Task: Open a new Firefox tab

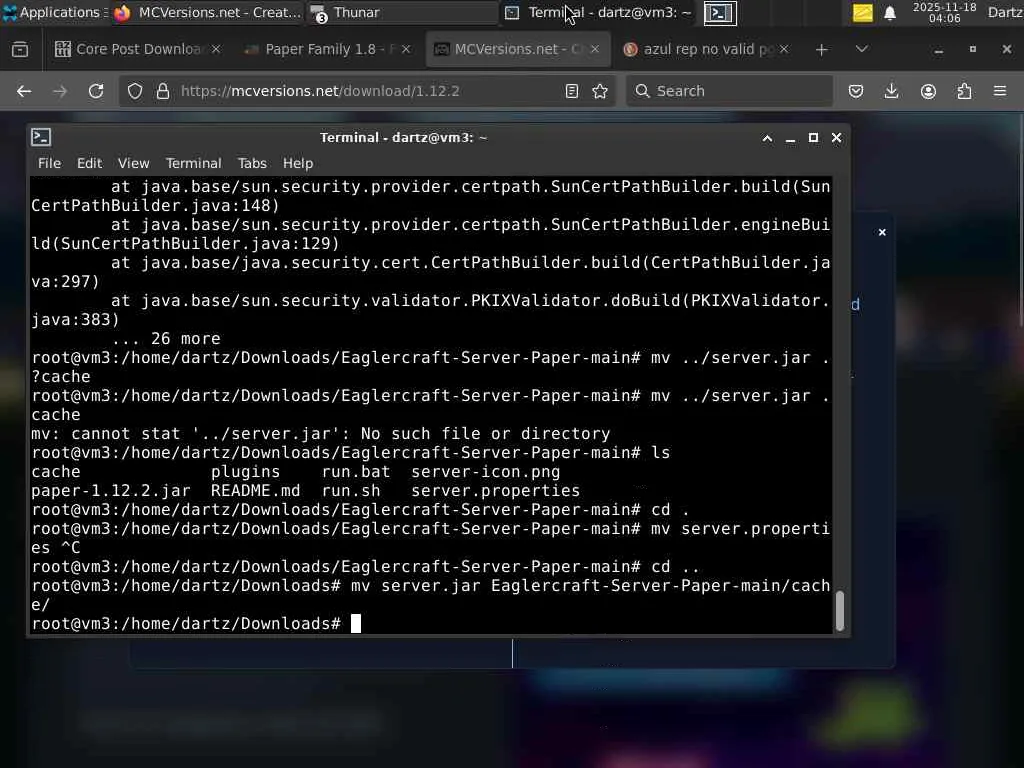Action: [822, 49]
